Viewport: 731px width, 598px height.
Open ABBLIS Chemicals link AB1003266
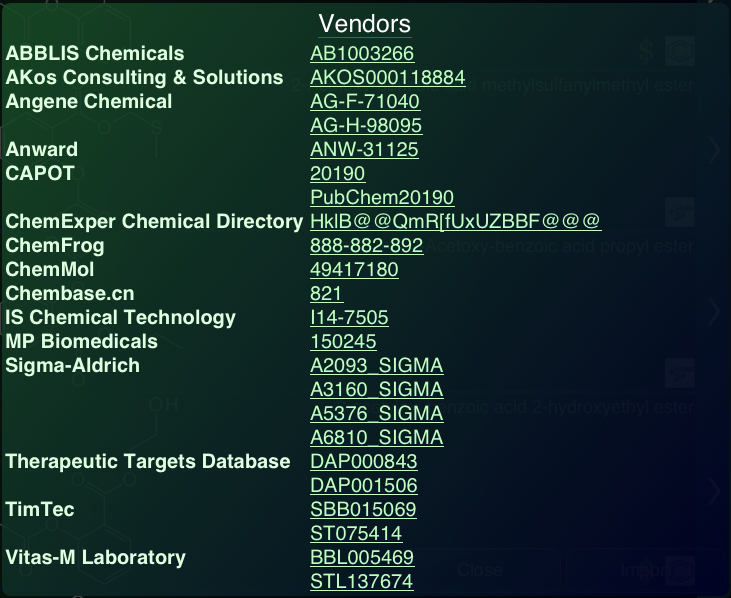(x=362, y=54)
